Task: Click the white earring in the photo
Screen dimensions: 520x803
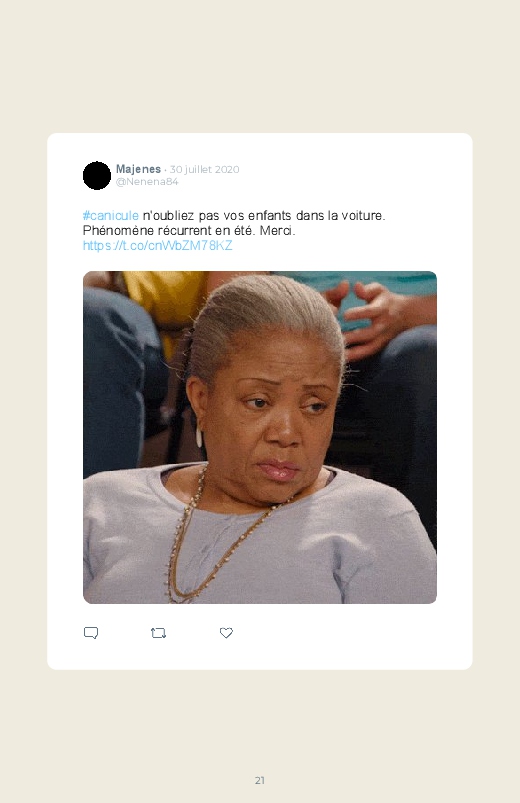Action: coord(199,437)
